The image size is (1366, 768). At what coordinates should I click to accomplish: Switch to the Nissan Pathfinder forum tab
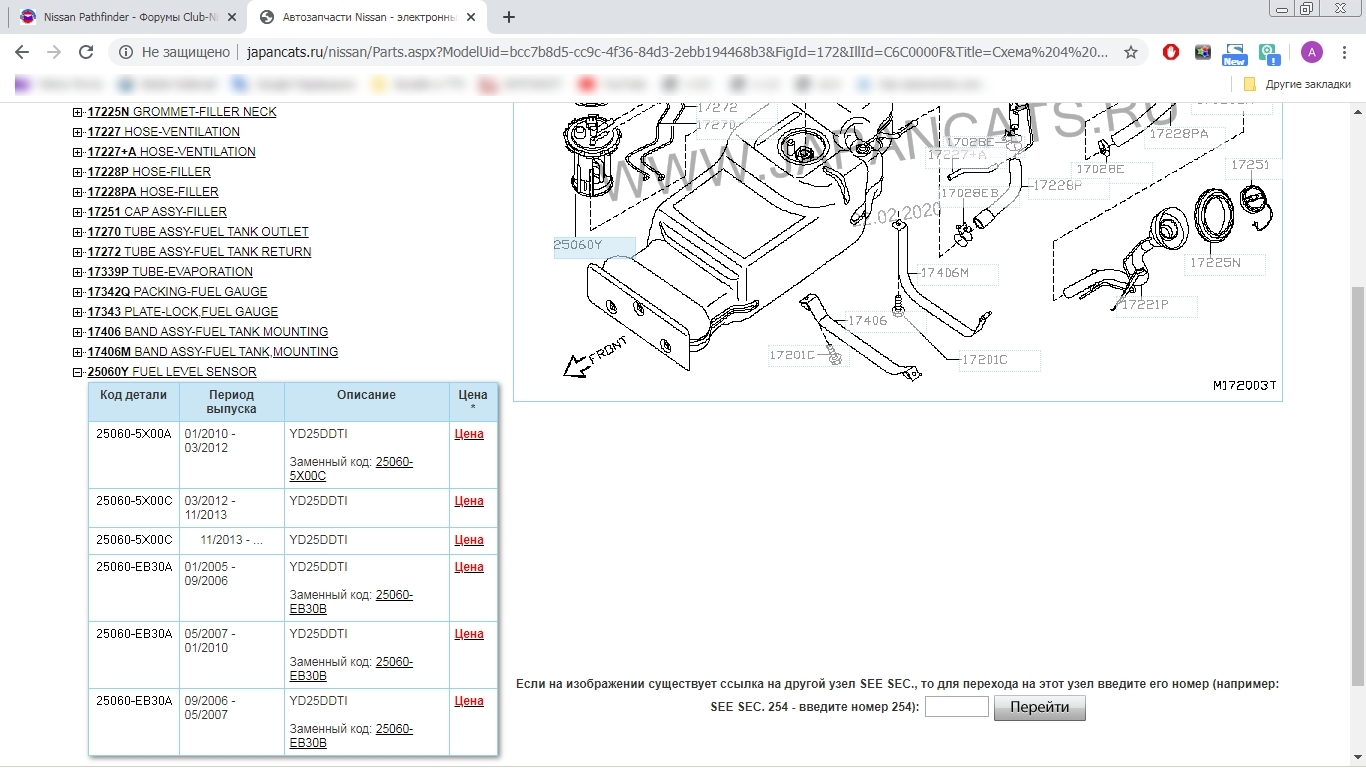coord(125,17)
